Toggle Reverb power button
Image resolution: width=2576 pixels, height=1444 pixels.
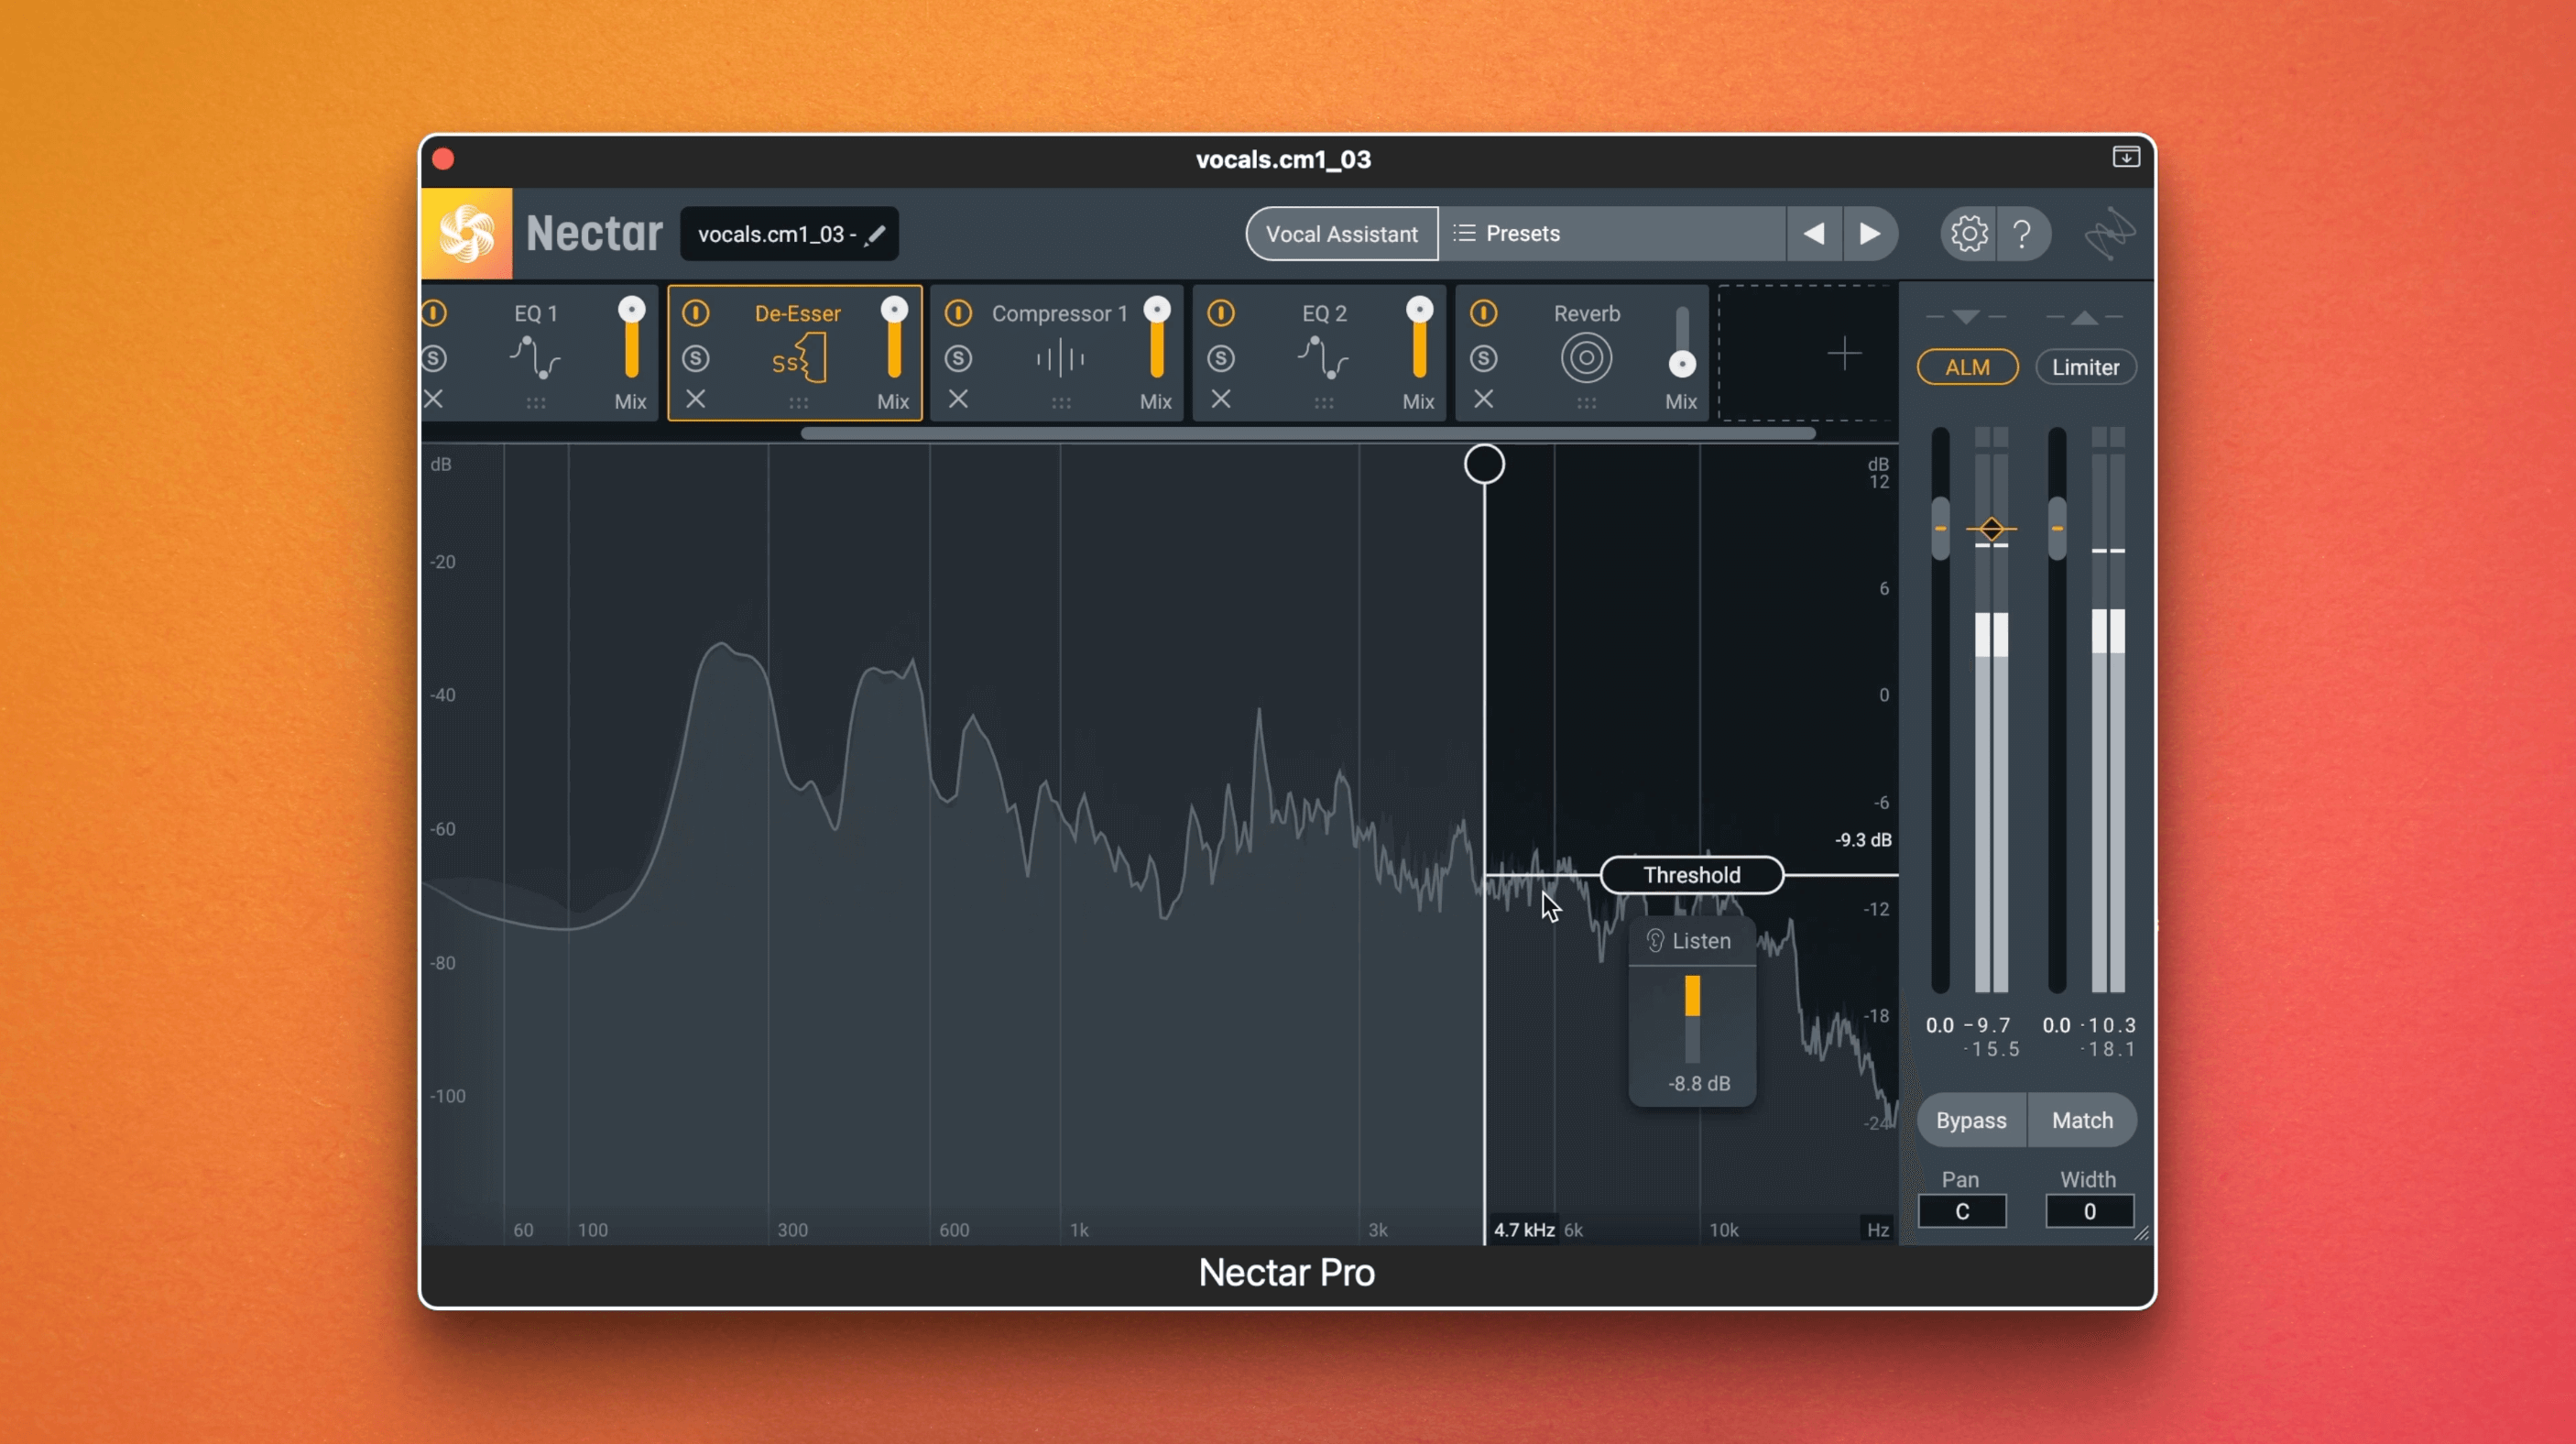coord(1484,313)
